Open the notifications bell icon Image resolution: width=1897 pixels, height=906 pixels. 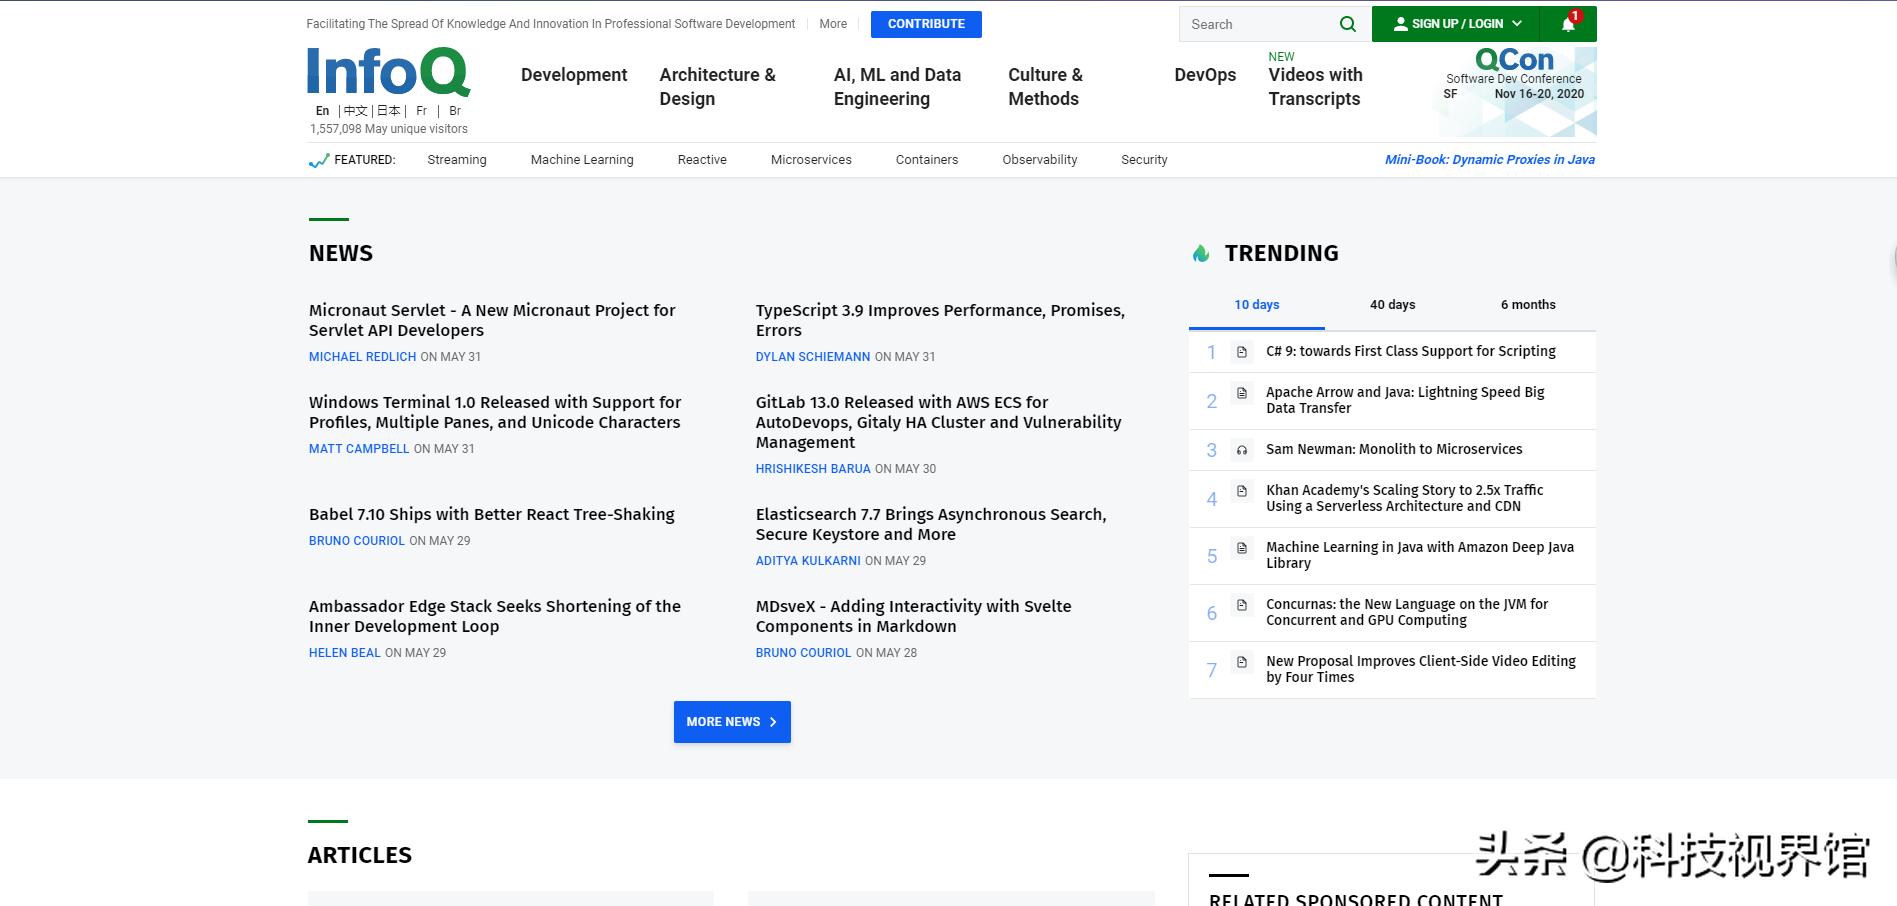1568,24
